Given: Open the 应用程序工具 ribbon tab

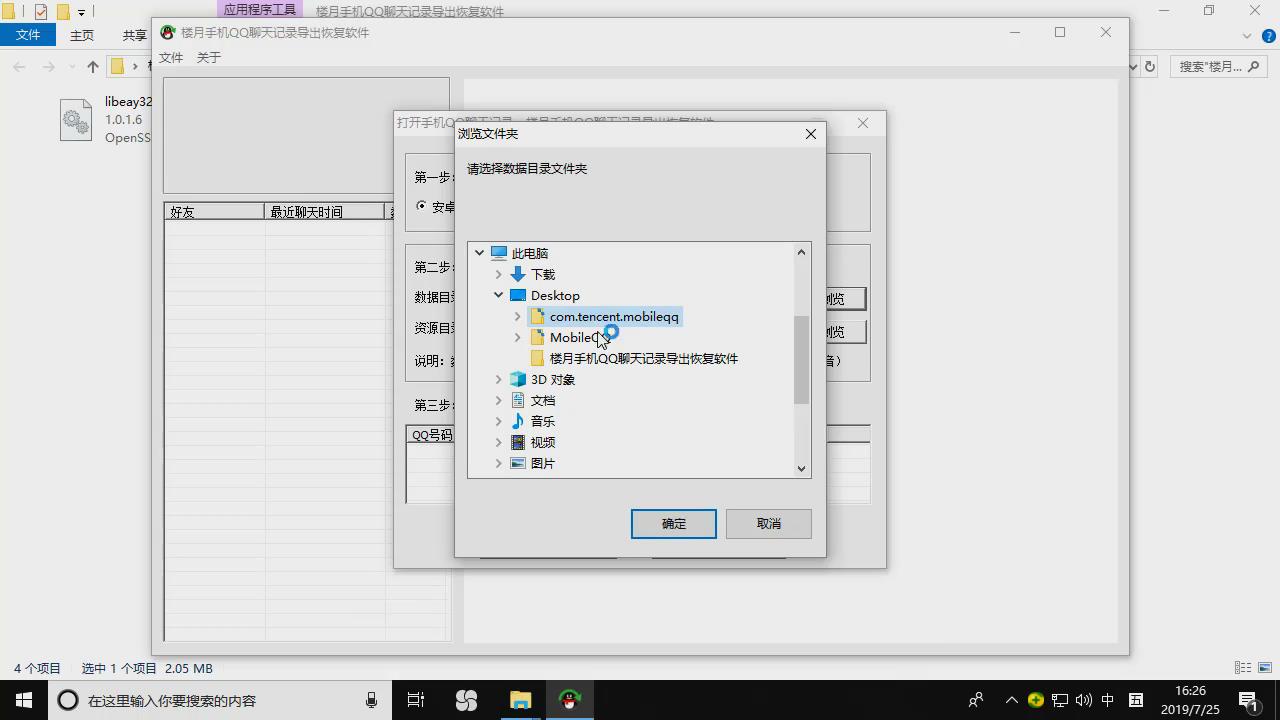Looking at the screenshot, I should pyautogui.click(x=260, y=11).
